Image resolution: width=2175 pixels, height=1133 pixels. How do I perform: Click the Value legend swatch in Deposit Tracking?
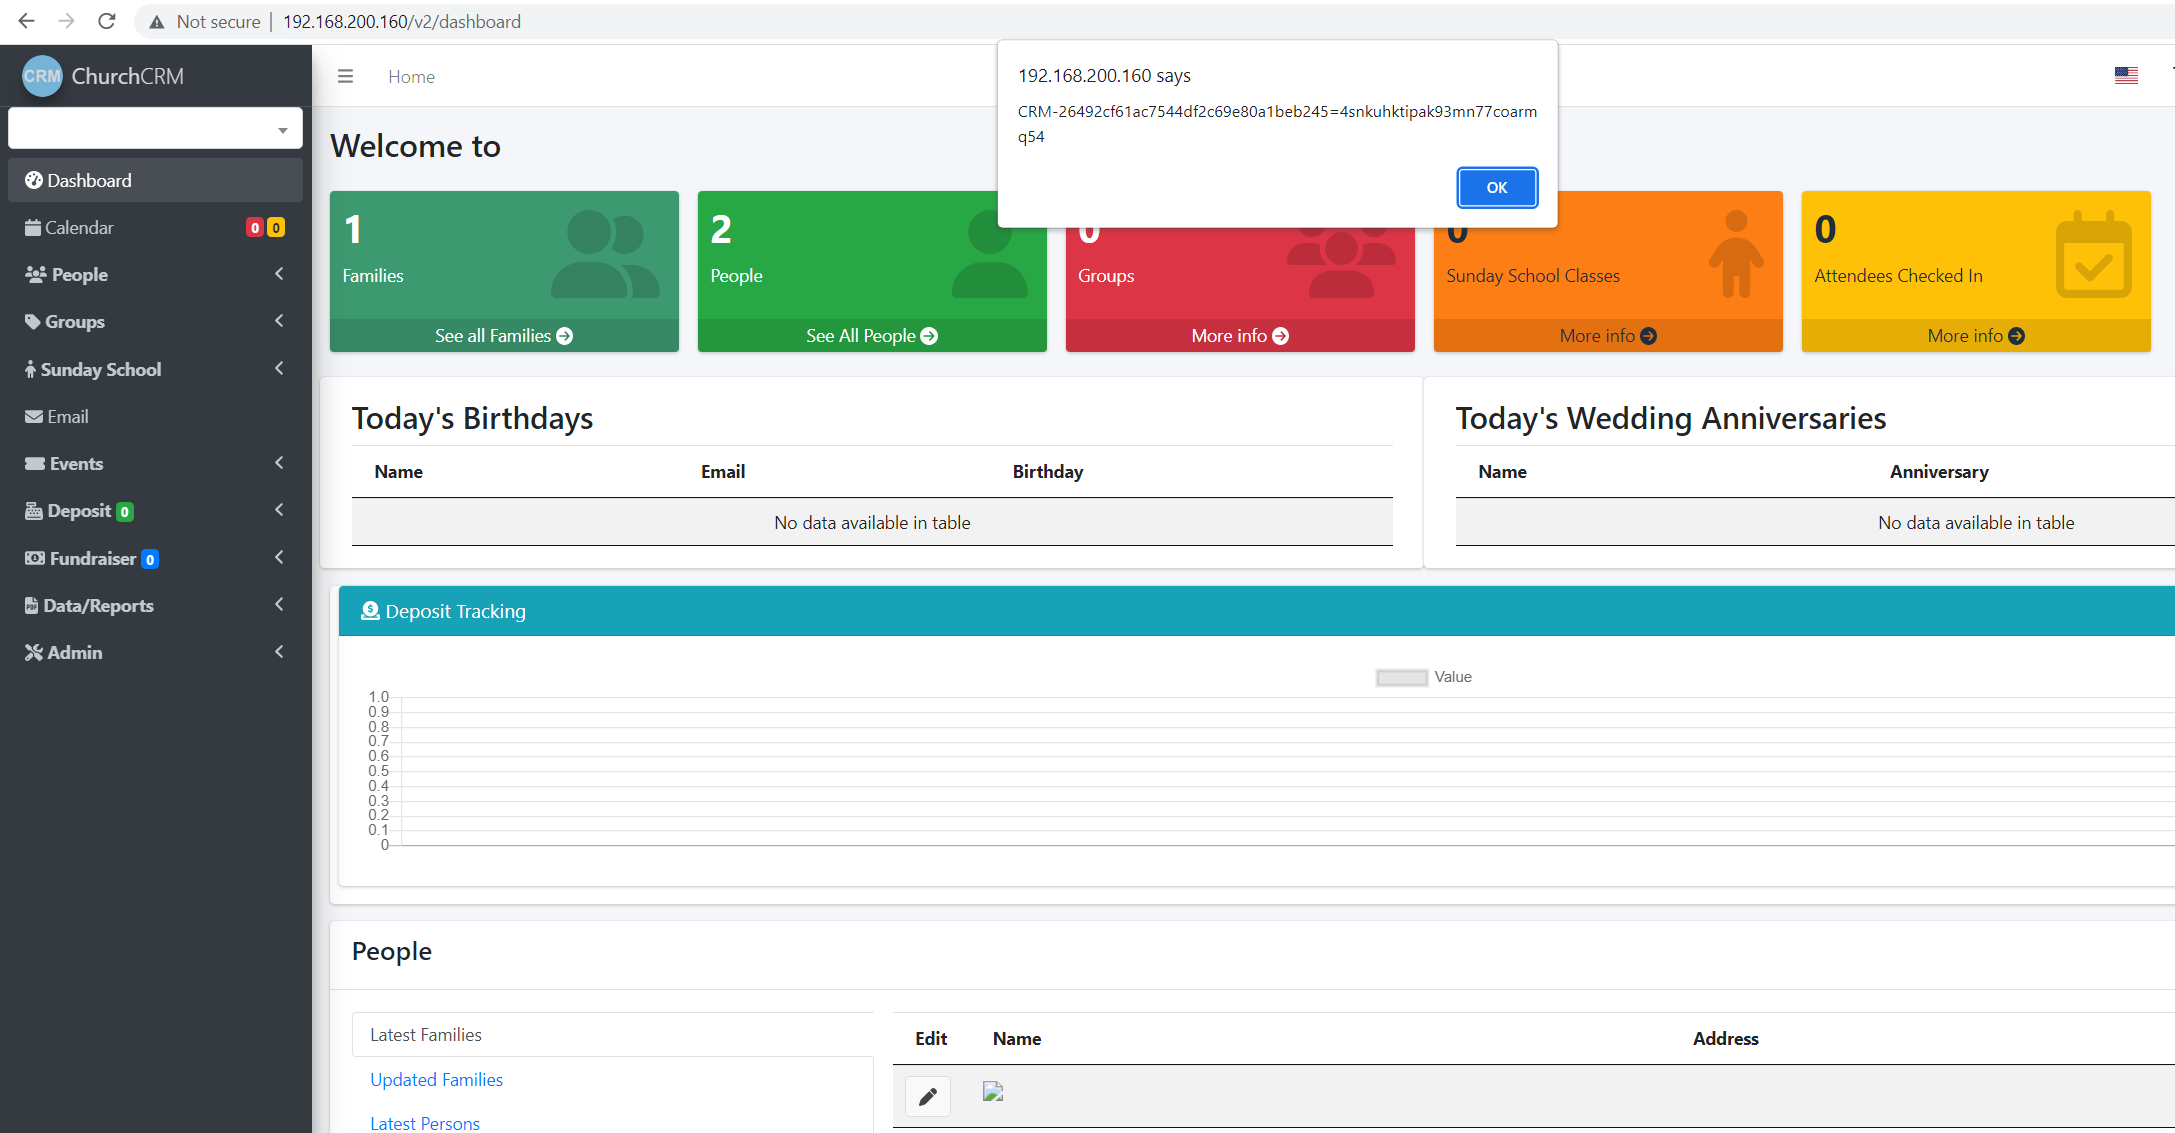(x=1400, y=677)
